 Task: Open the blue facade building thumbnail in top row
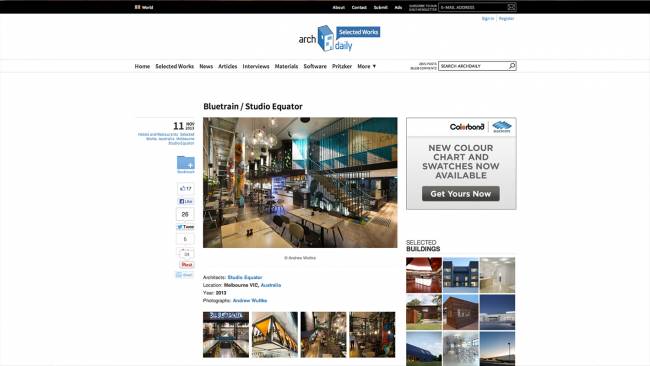pyautogui.click(x=461, y=275)
